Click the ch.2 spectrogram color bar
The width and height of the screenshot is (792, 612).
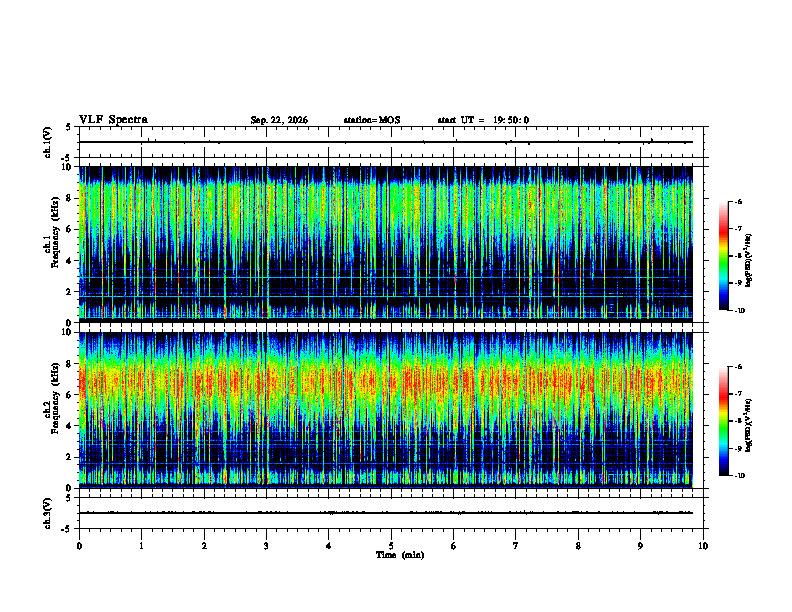[723, 421]
